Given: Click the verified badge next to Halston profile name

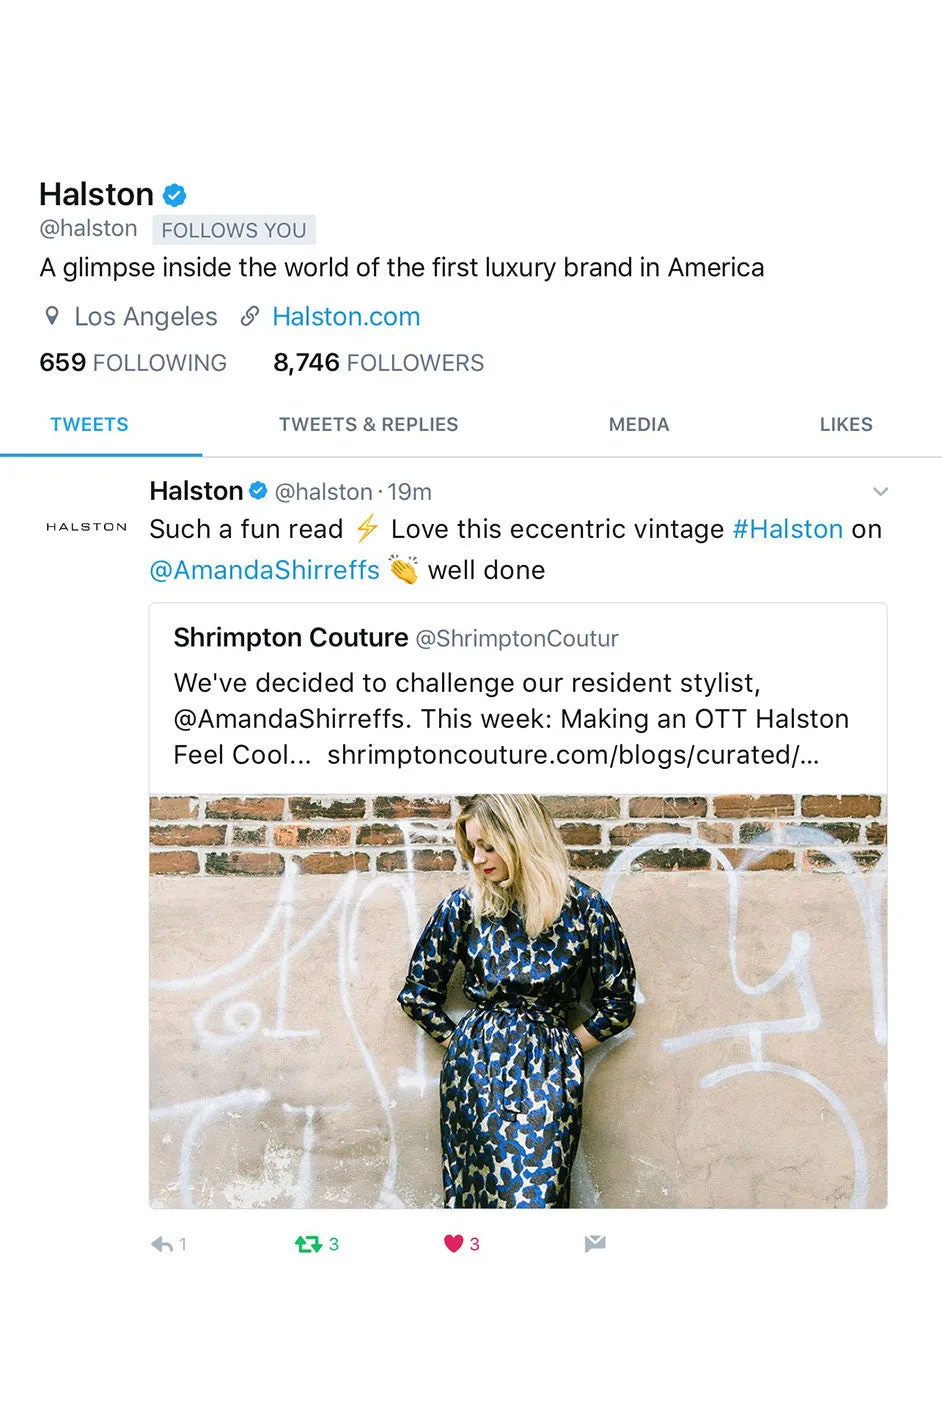Looking at the screenshot, I should pos(175,194).
